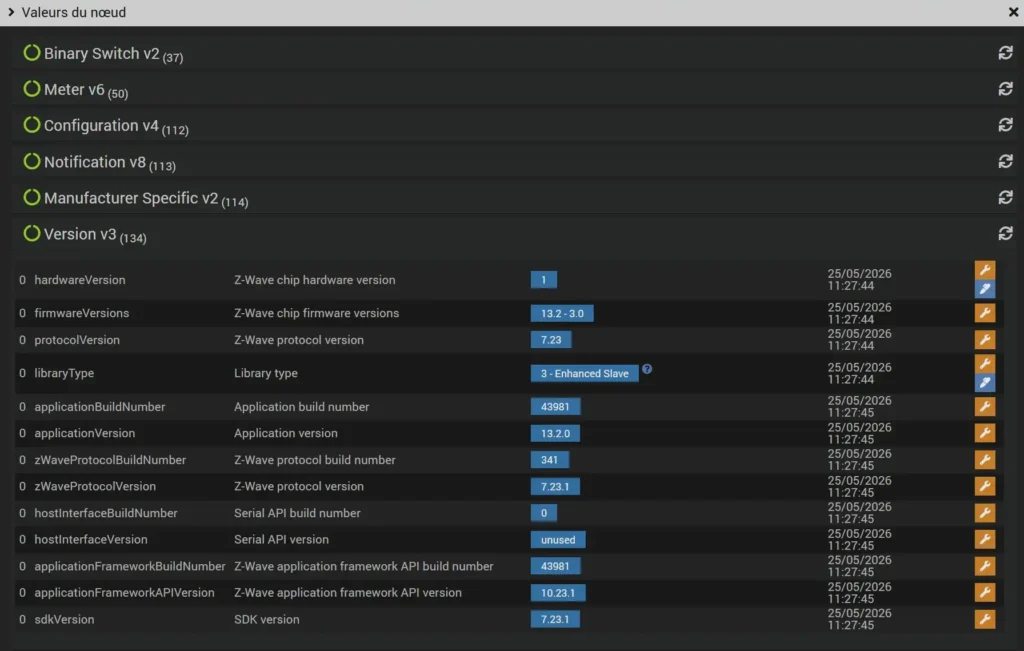Click the hostInterfaceBuildNumber value 0

[x=543, y=513]
